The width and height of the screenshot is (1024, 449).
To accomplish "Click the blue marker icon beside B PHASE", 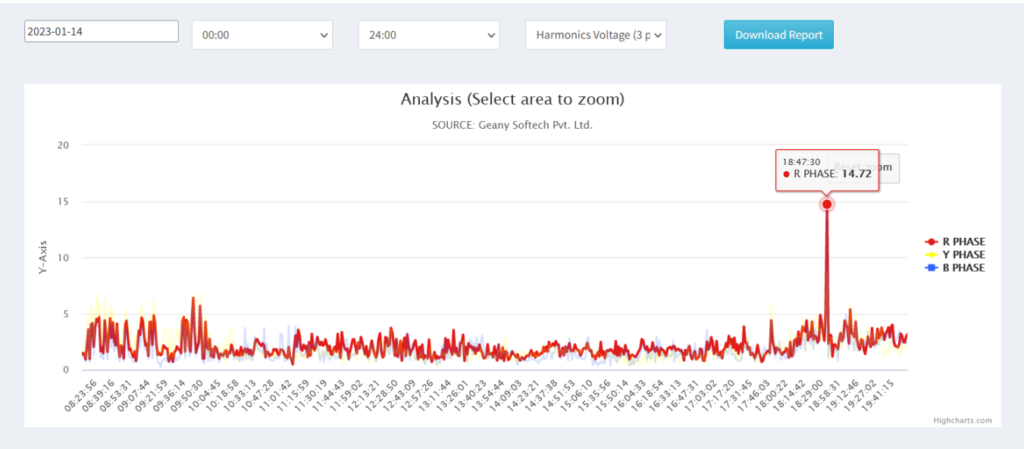I will [931, 268].
